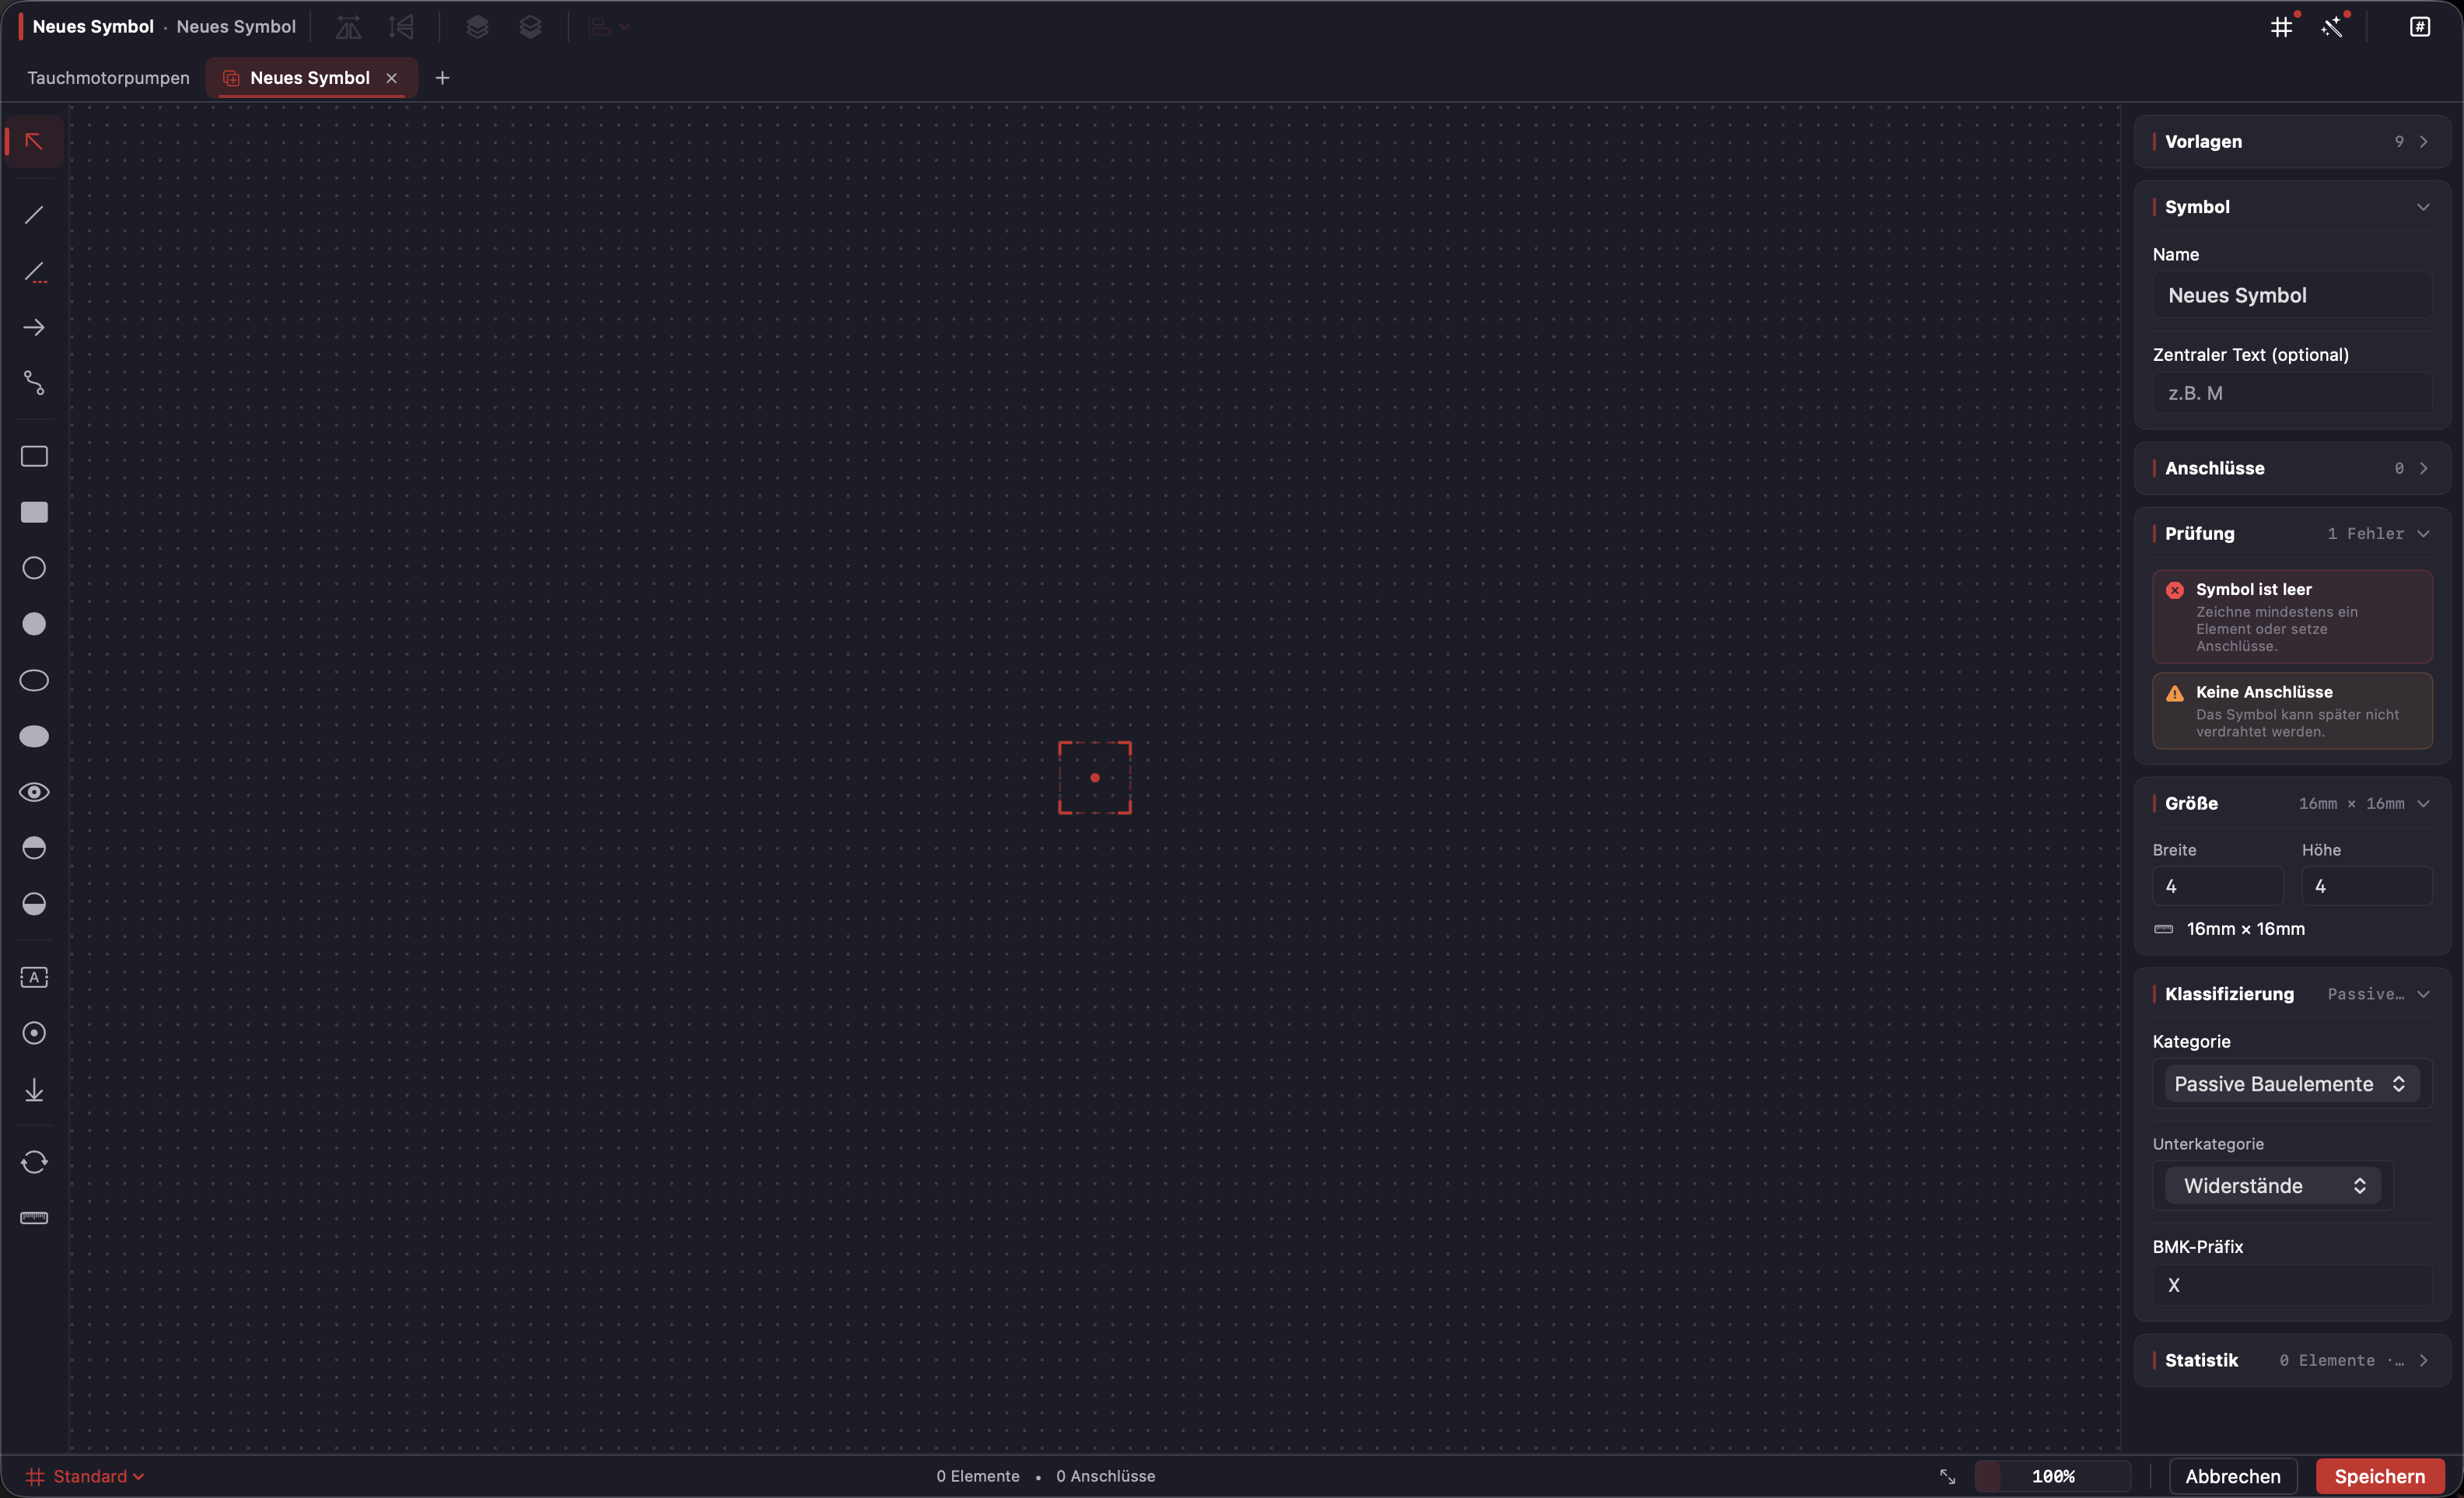
Task: Select the straight line tool
Action: pos(34,215)
